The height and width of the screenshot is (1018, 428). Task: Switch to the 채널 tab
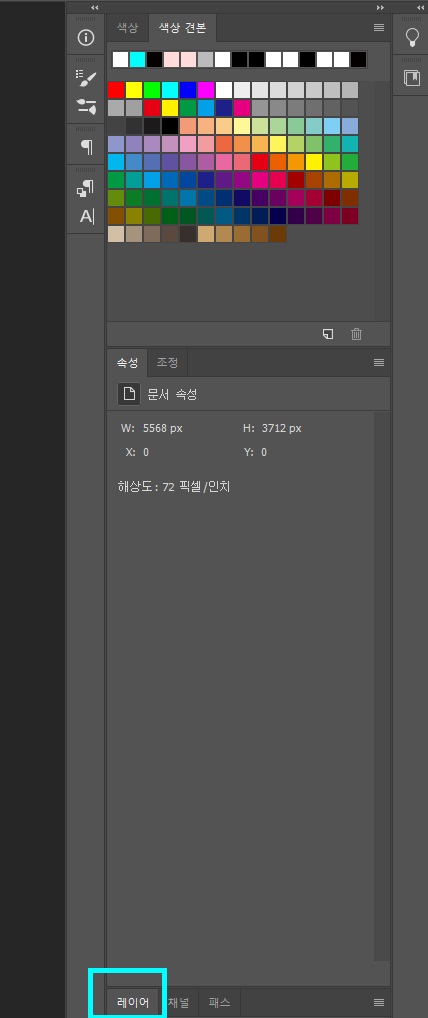179,1002
